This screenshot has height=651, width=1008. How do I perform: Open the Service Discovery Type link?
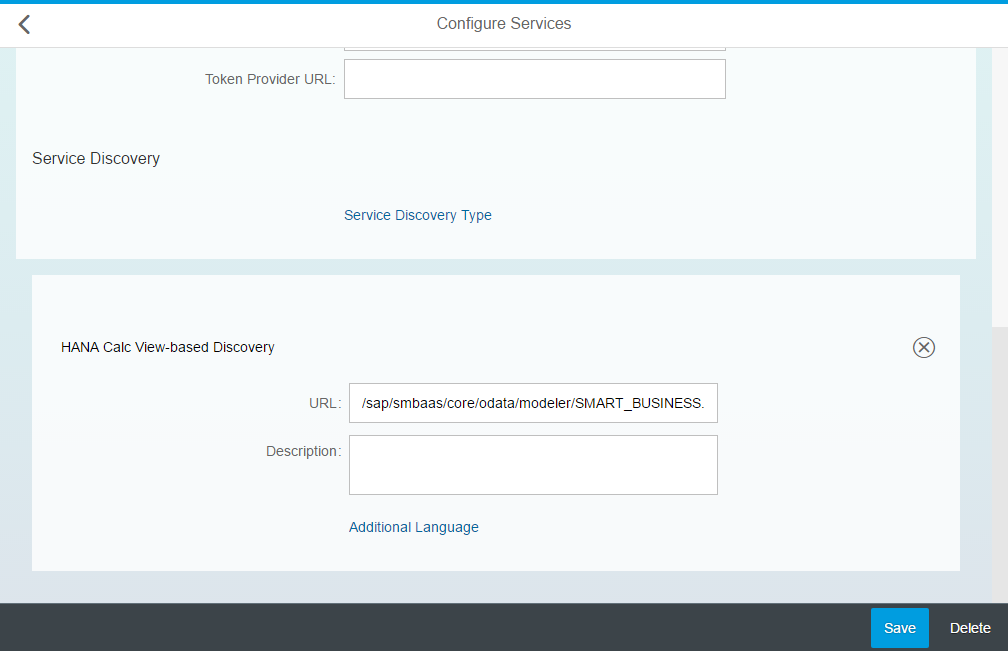pyautogui.click(x=417, y=215)
